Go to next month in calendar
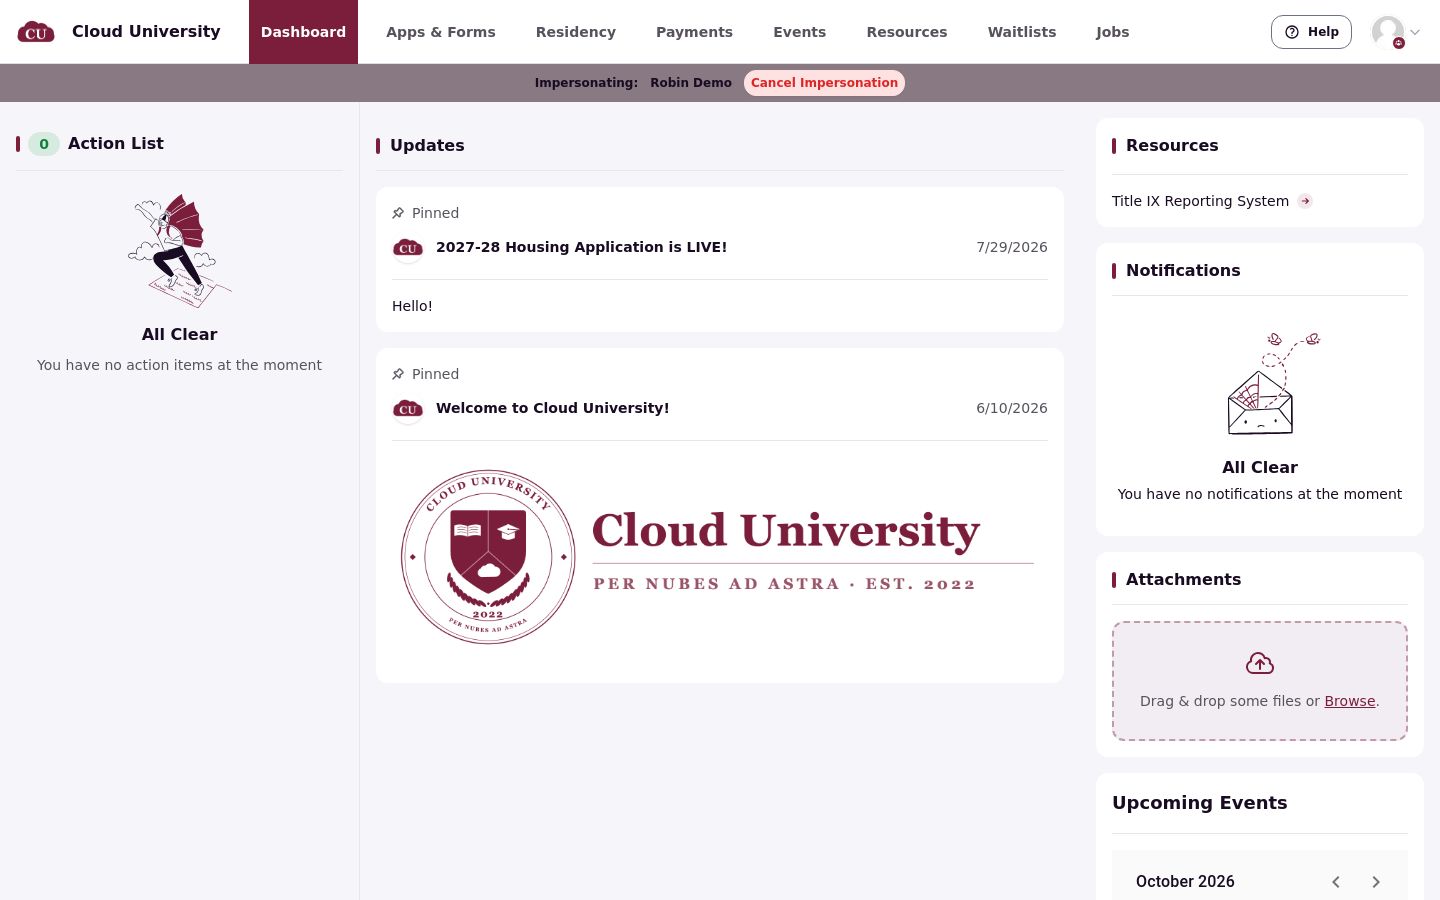The height and width of the screenshot is (900, 1440). pyautogui.click(x=1376, y=882)
